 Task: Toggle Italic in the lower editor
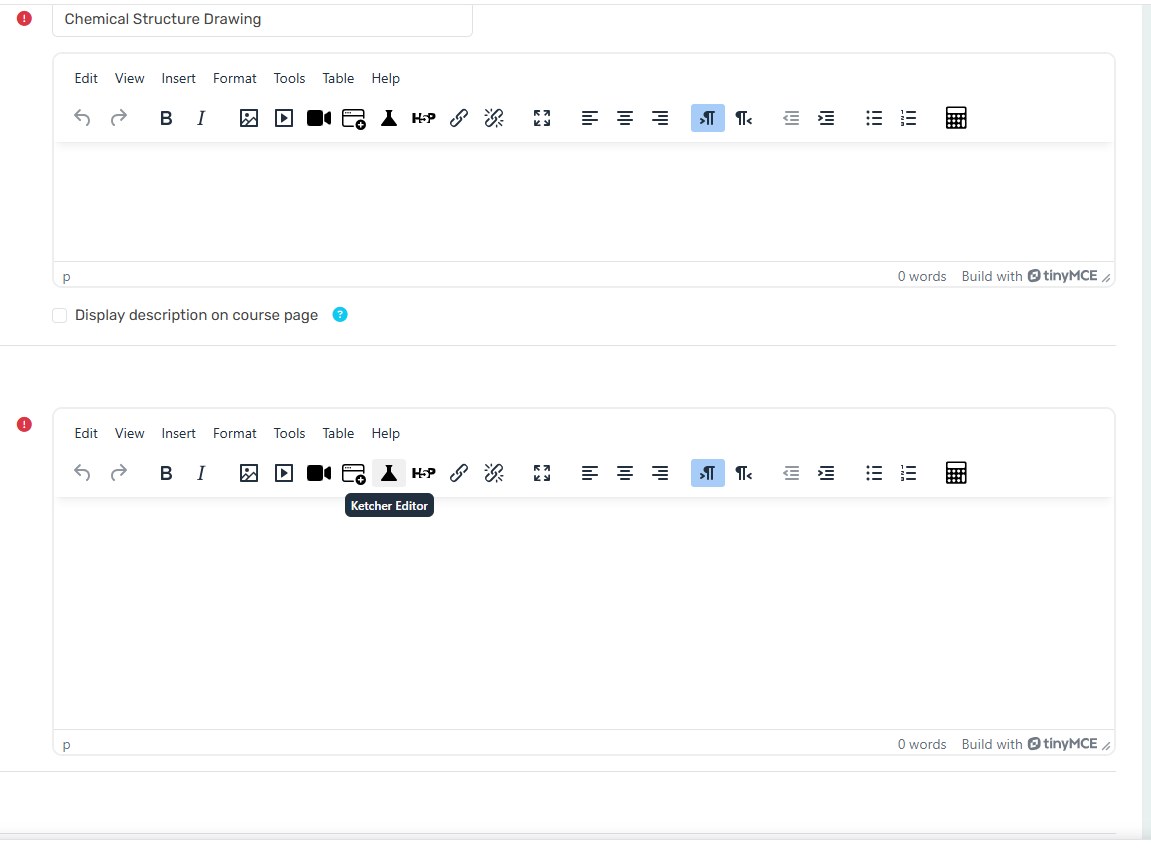pos(201,473)
